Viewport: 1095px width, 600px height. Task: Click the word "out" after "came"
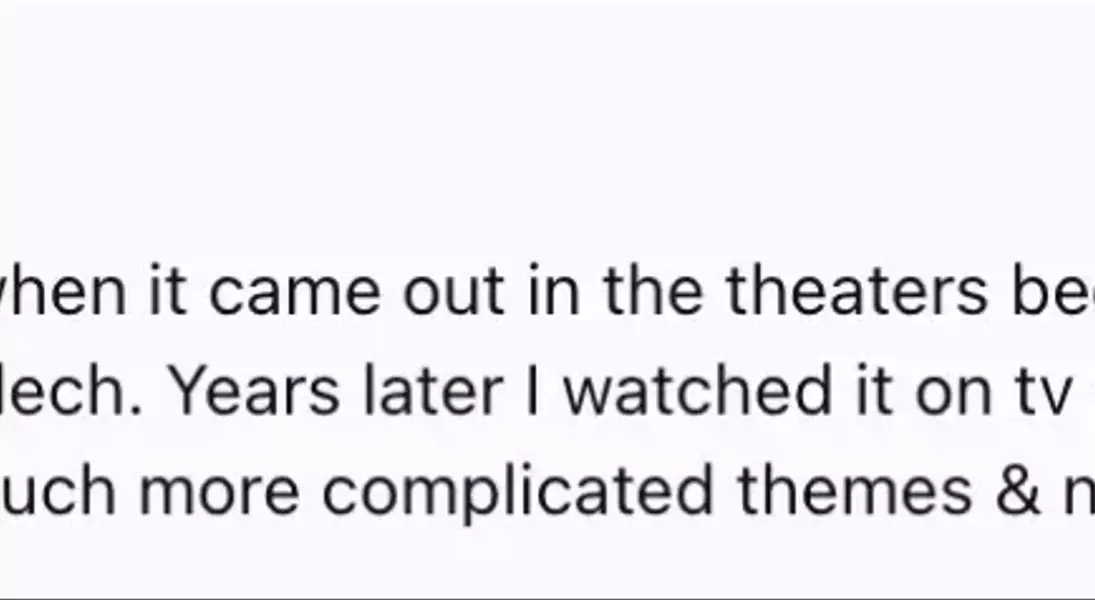453,291
